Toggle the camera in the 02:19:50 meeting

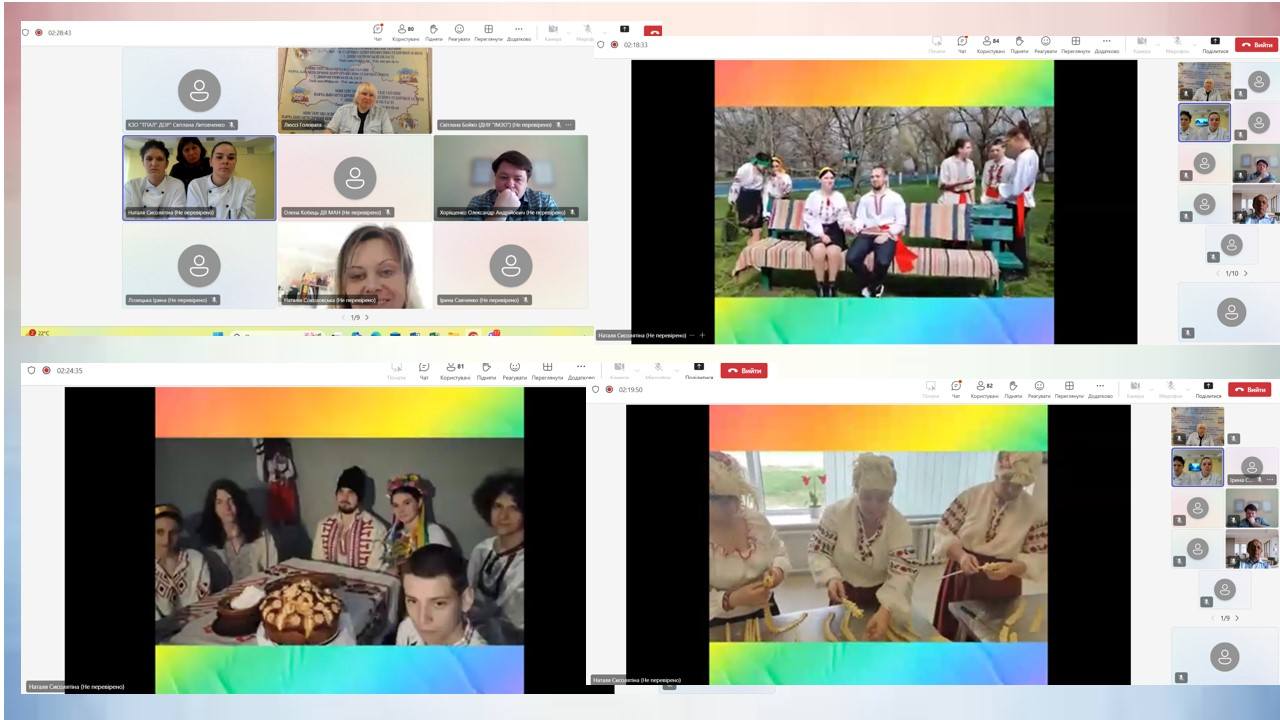pyautogui.click(x=1134, y=388)
